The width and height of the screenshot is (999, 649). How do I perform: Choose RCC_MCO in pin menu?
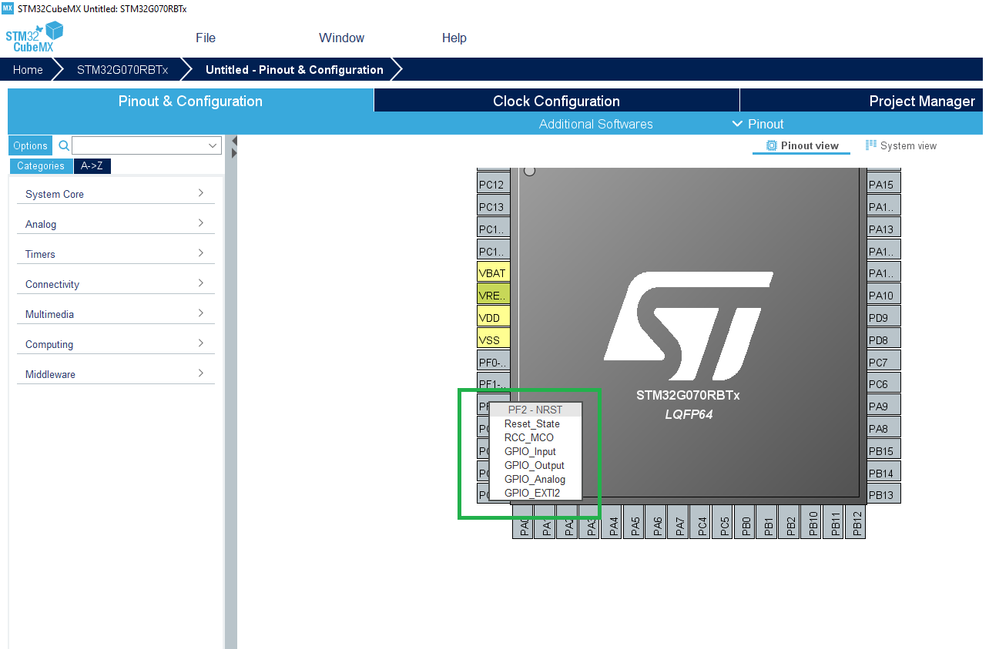pos(535,438)
